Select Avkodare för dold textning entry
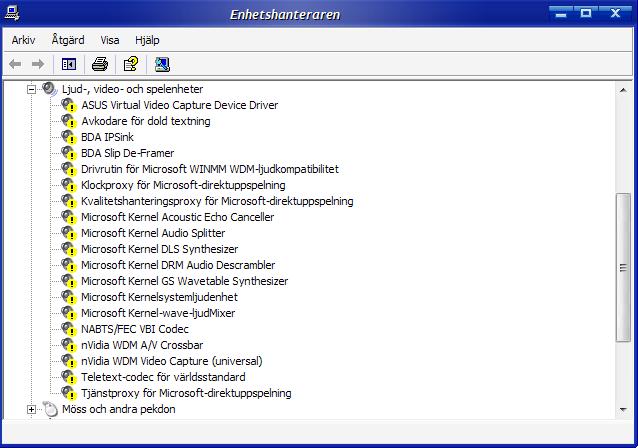Viewport: 638px width, 448px height. tap(146, 121)
